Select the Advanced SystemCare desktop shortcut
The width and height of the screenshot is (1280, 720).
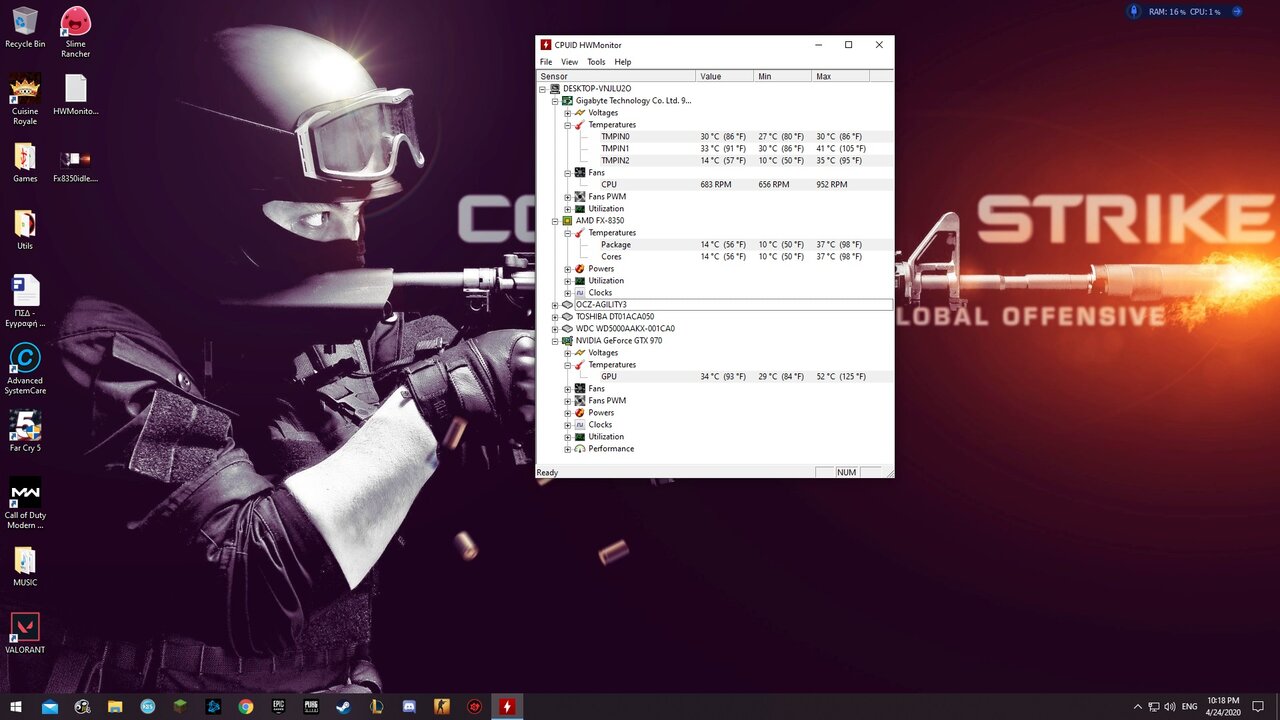(25, 369)
